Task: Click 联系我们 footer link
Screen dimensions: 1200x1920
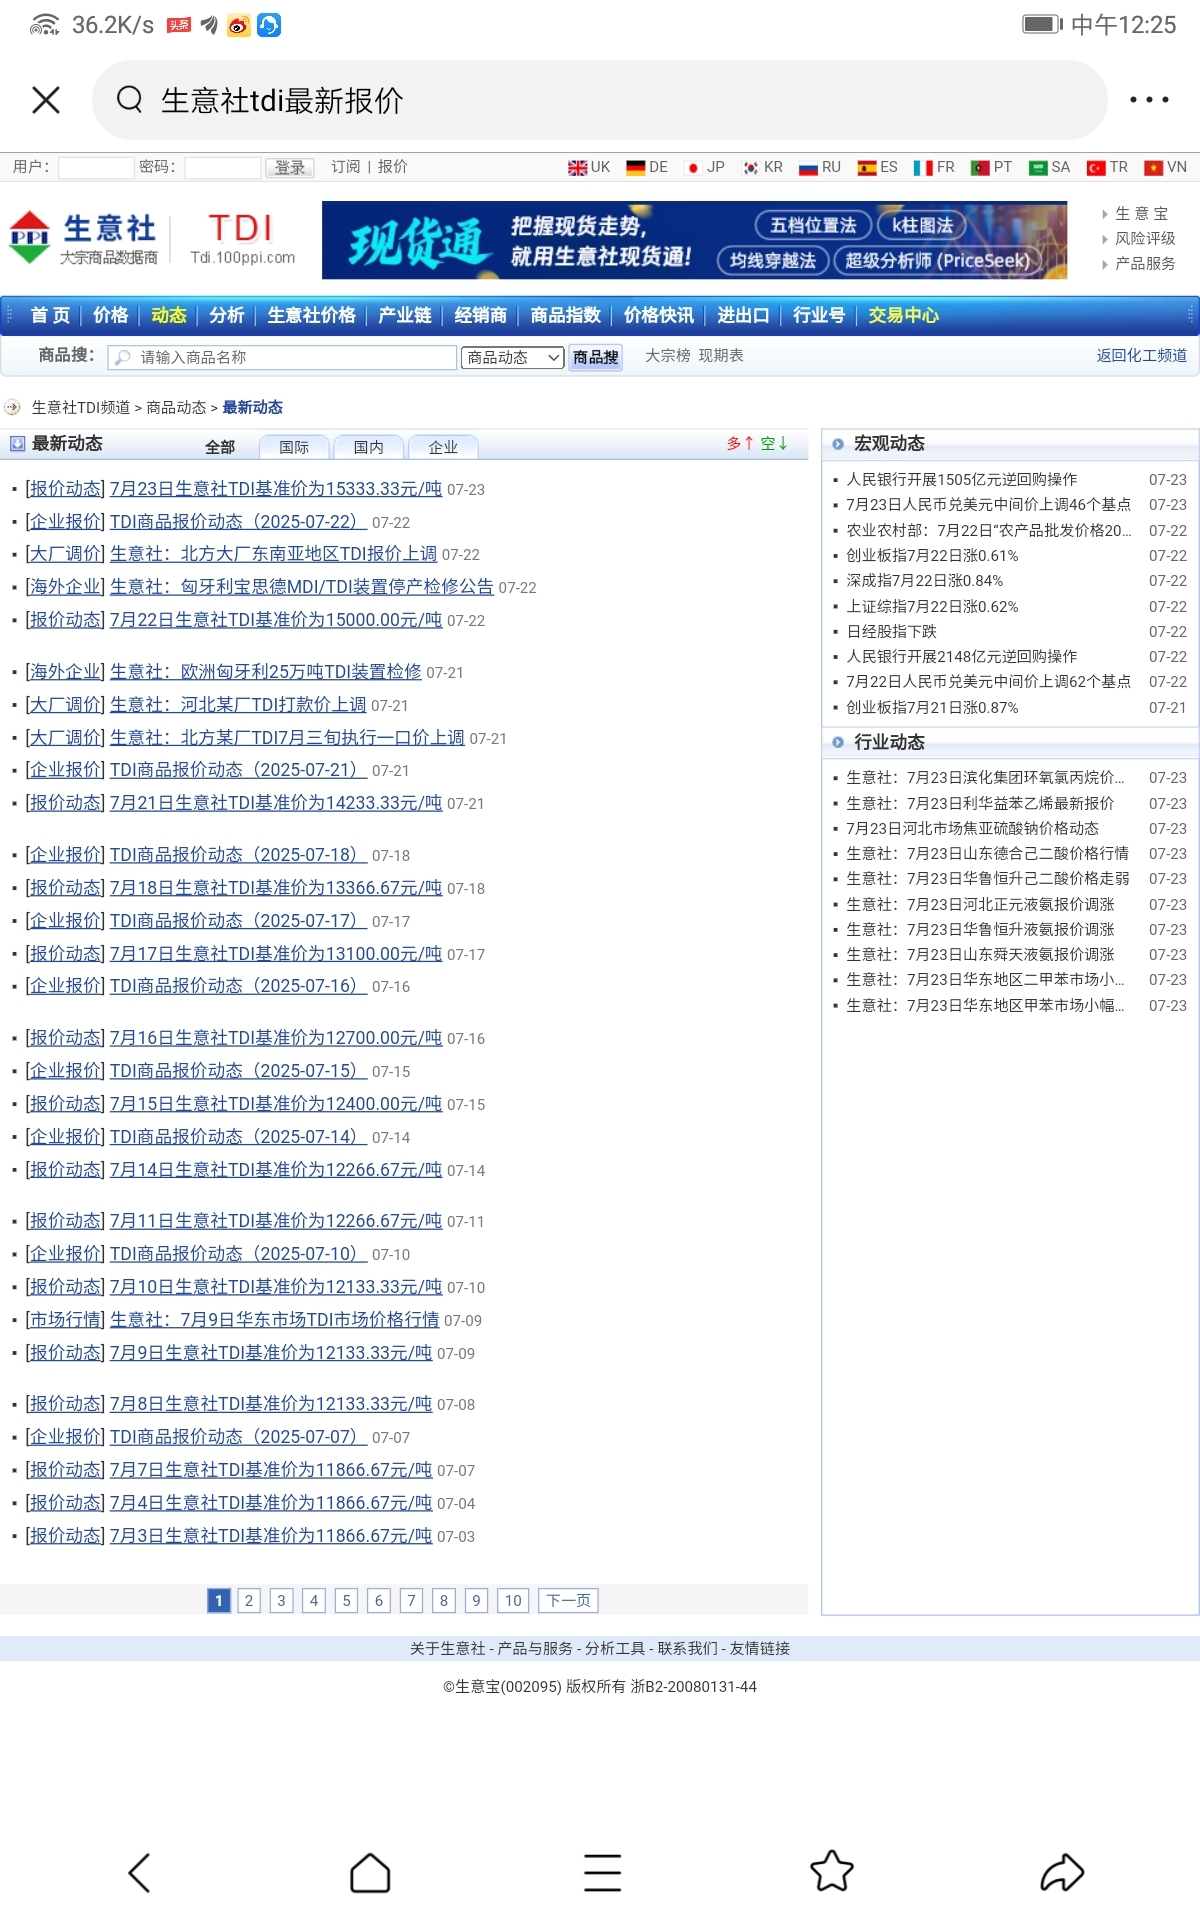Action: pyautogui.click(x=687, y=1648)
